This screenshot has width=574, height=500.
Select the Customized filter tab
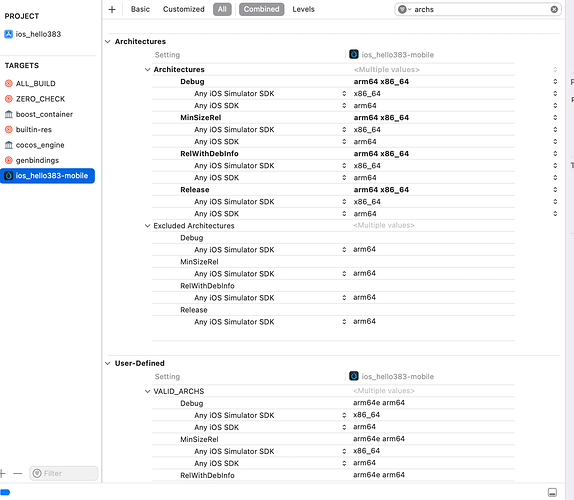click(x=183, y=9)
